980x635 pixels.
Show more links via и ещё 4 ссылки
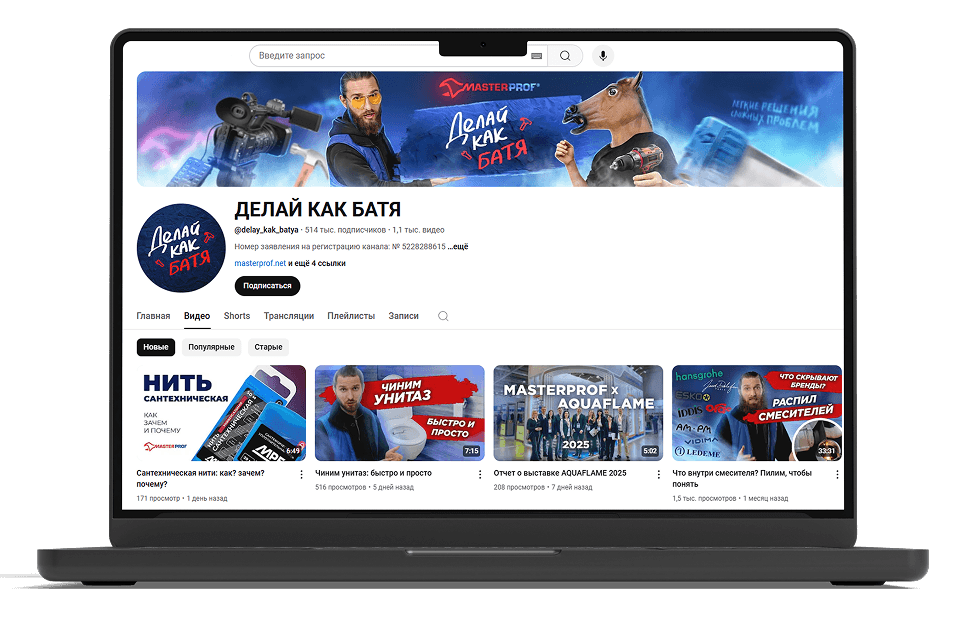click(x=317, y=263)
